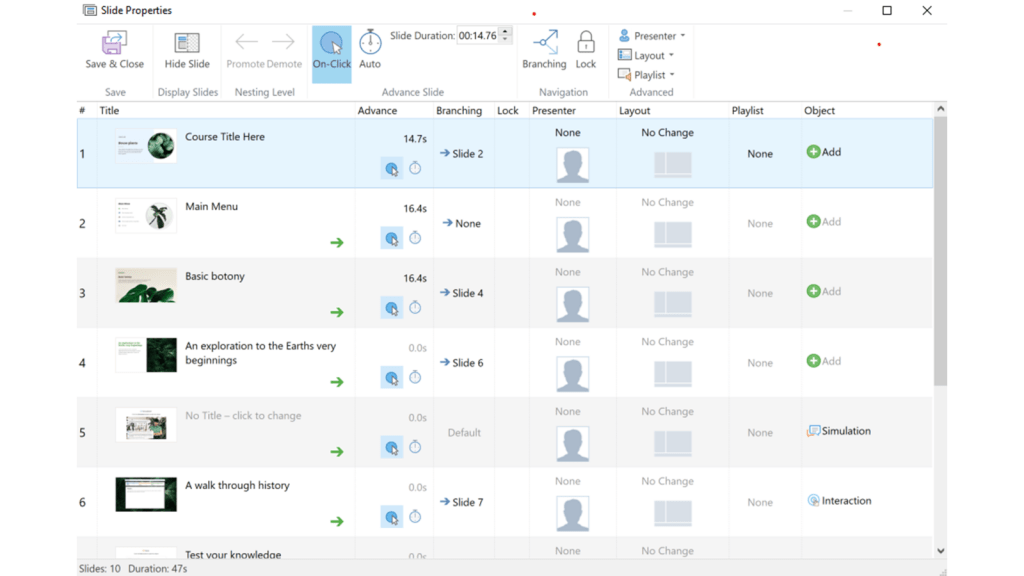The image size is (1024, 576).
Task: Open the Layout dropdown
Action: (645, 55)
